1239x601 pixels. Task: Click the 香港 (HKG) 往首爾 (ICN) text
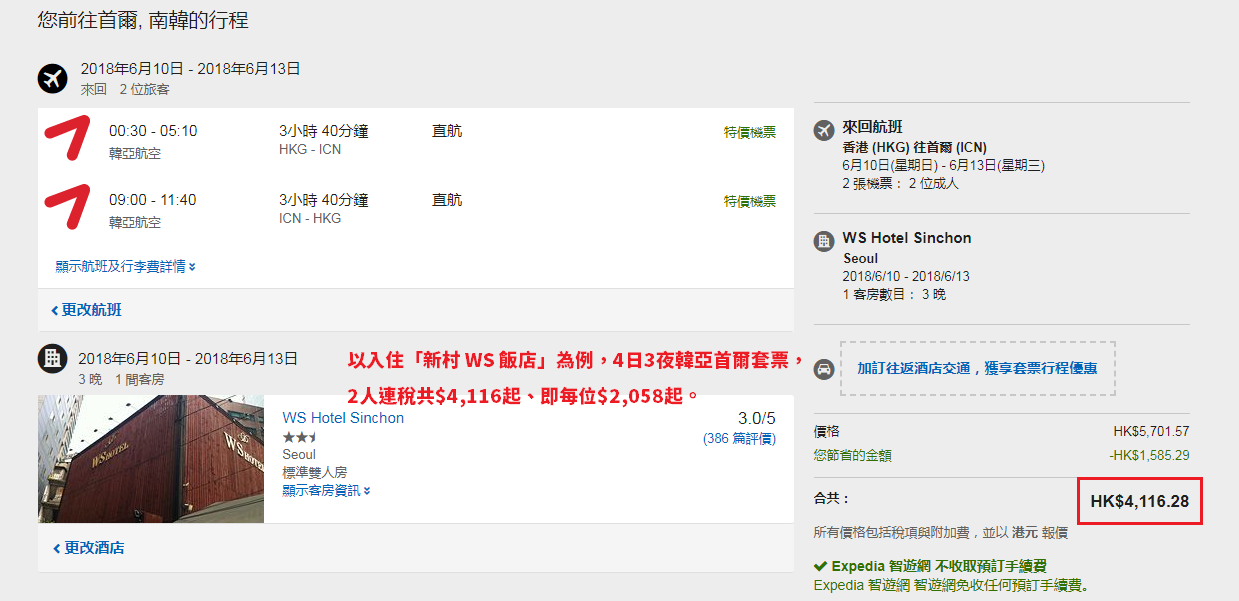pos(915,147)
